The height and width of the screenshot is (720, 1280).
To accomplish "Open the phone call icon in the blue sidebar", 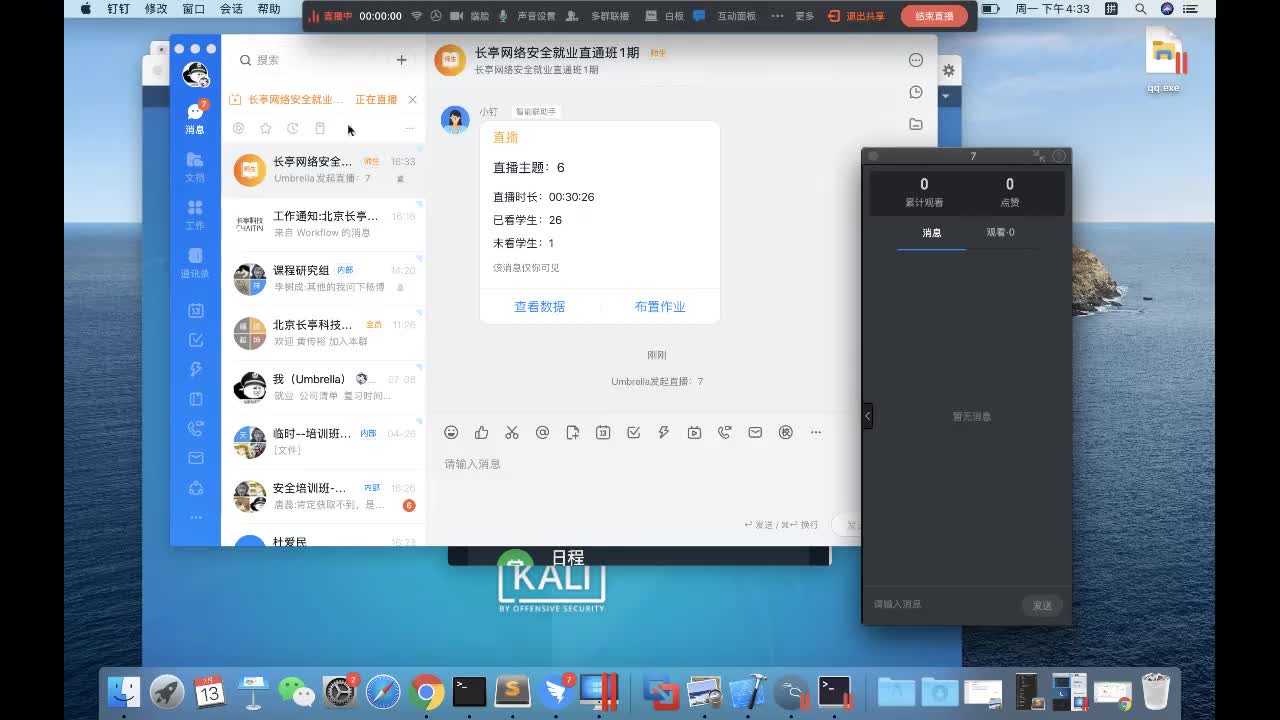I will click(196, 429).
